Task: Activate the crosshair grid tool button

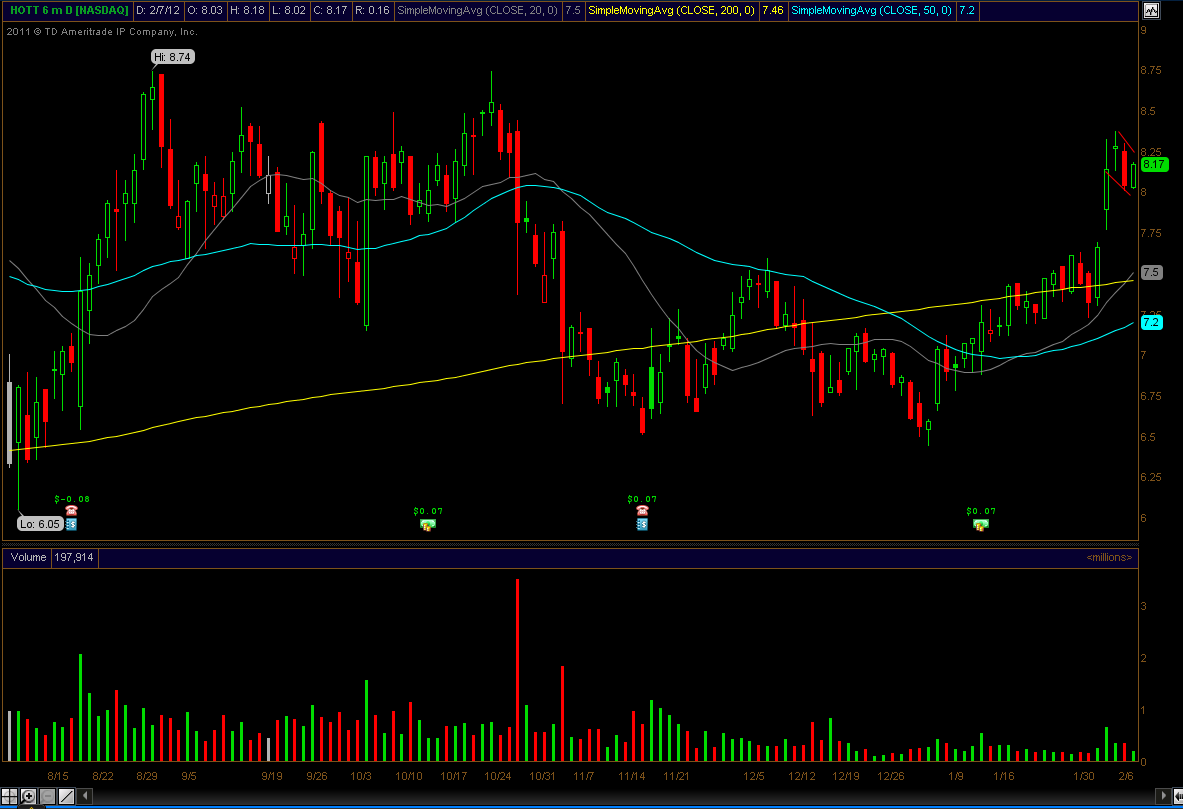Action: [9, 796]
